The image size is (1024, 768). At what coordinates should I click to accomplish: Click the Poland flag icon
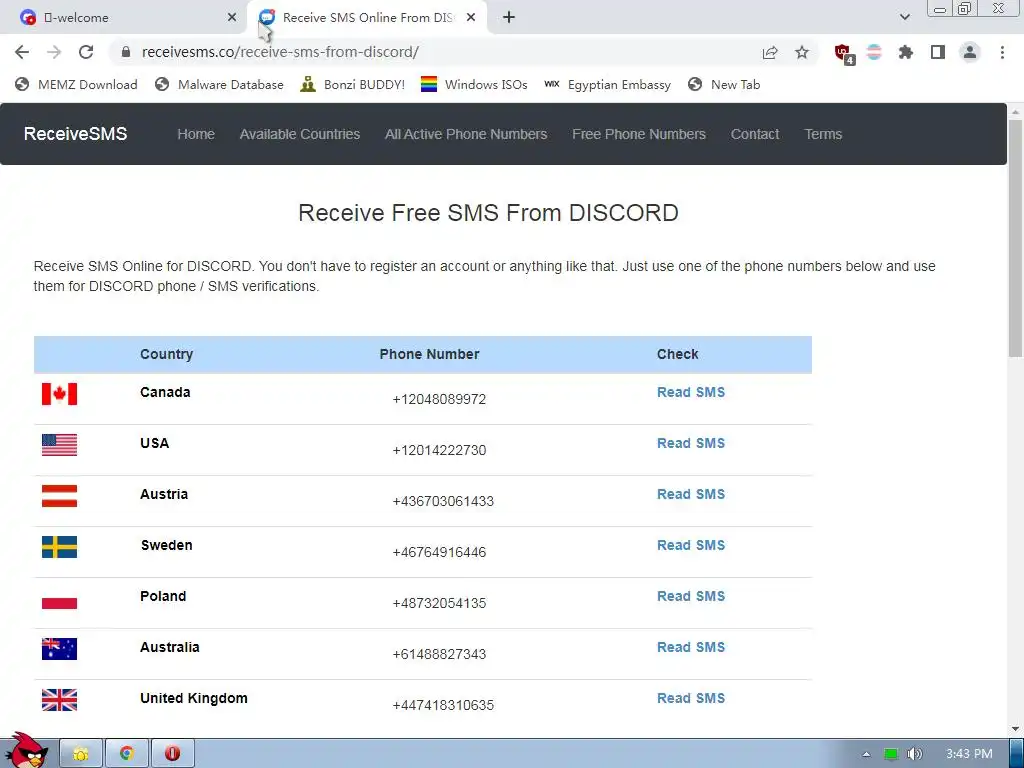pos(59,598)
